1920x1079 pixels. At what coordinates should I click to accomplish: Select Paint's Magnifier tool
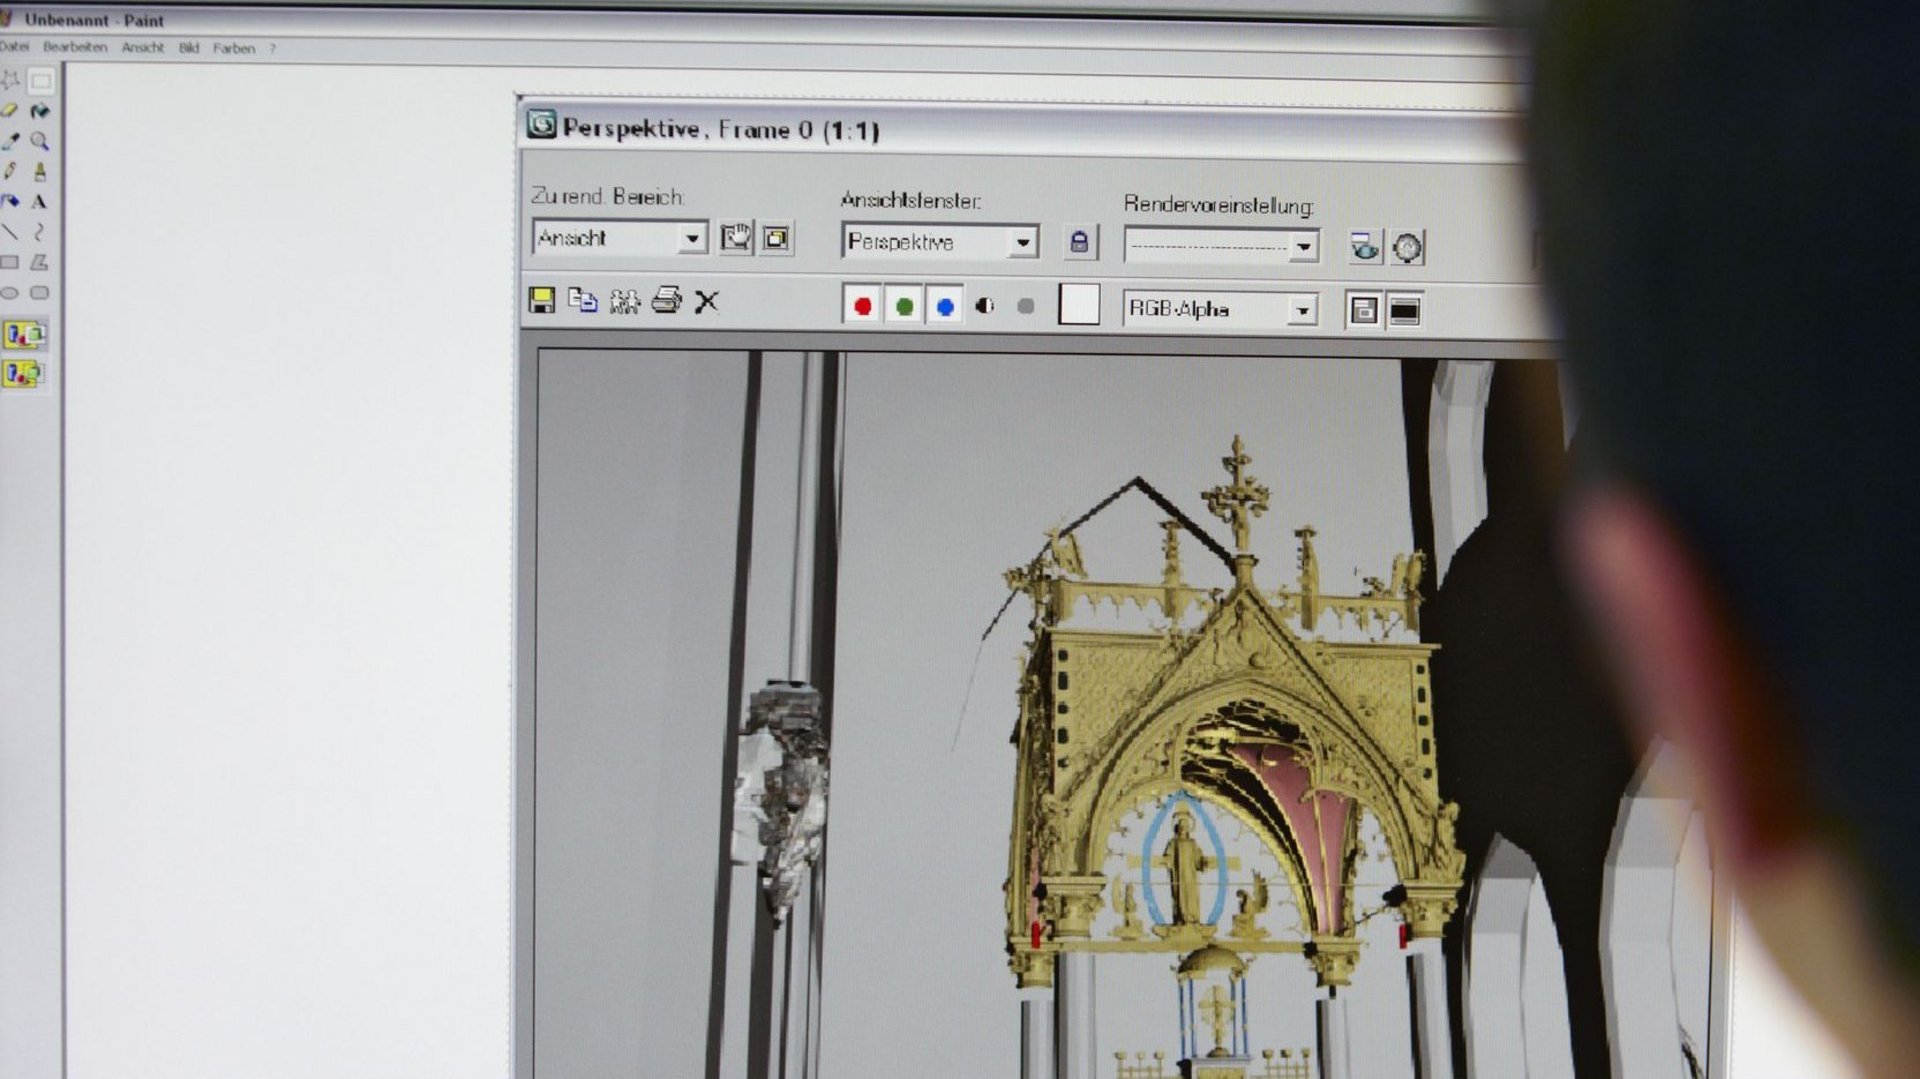click(x=38, y=141)
